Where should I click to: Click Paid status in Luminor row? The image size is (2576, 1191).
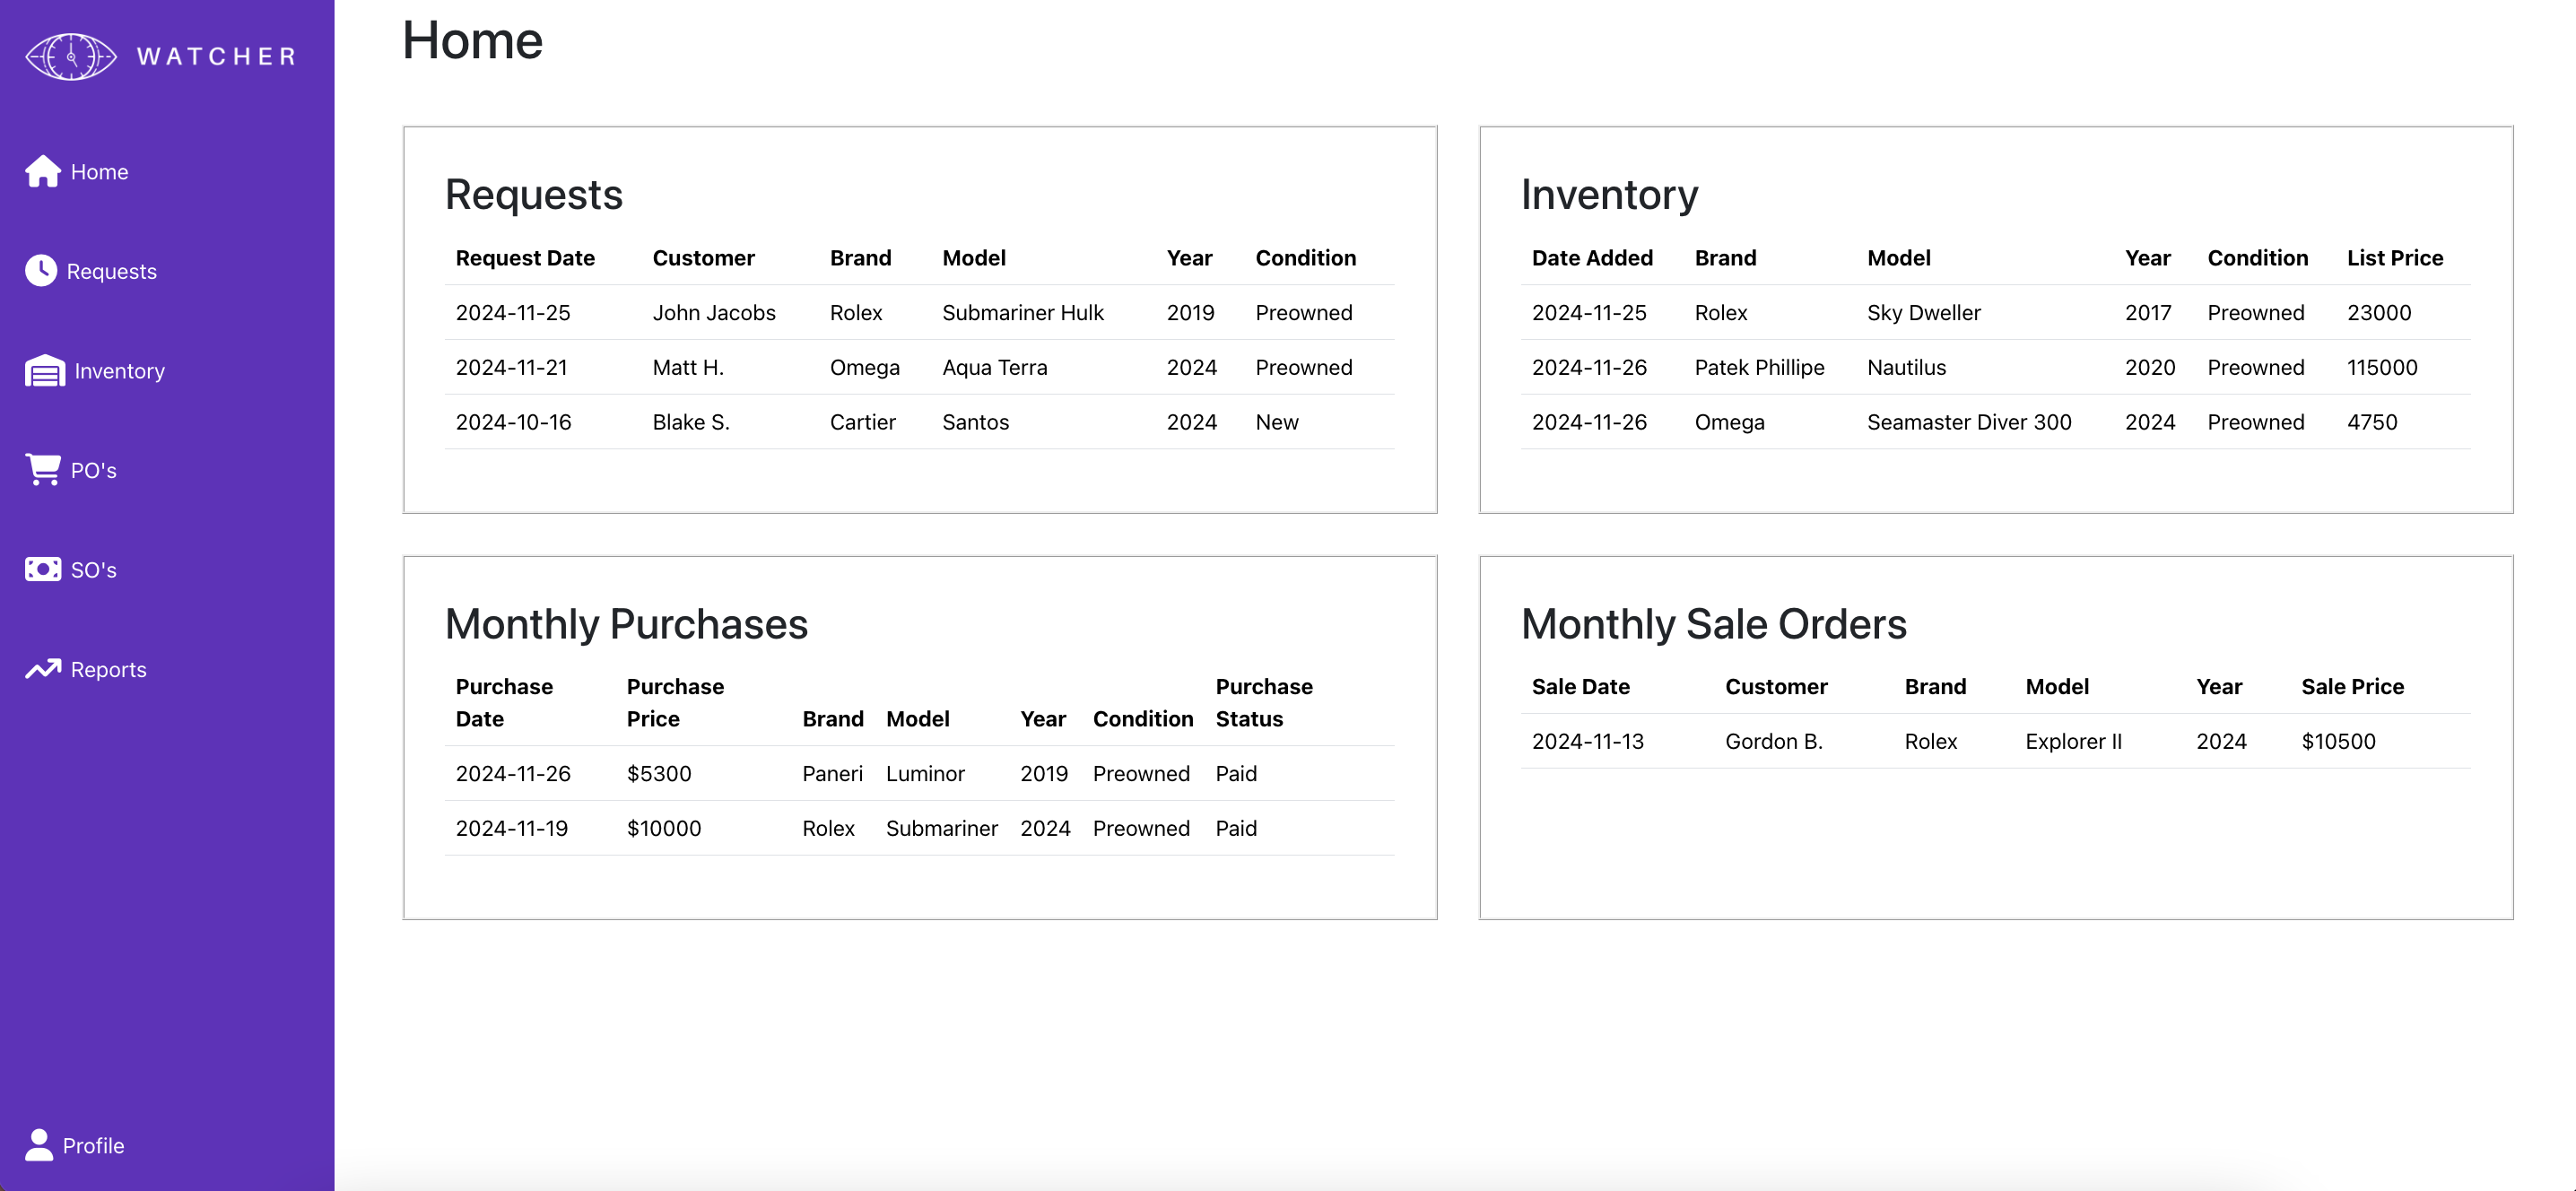(x=1236, y=774)
